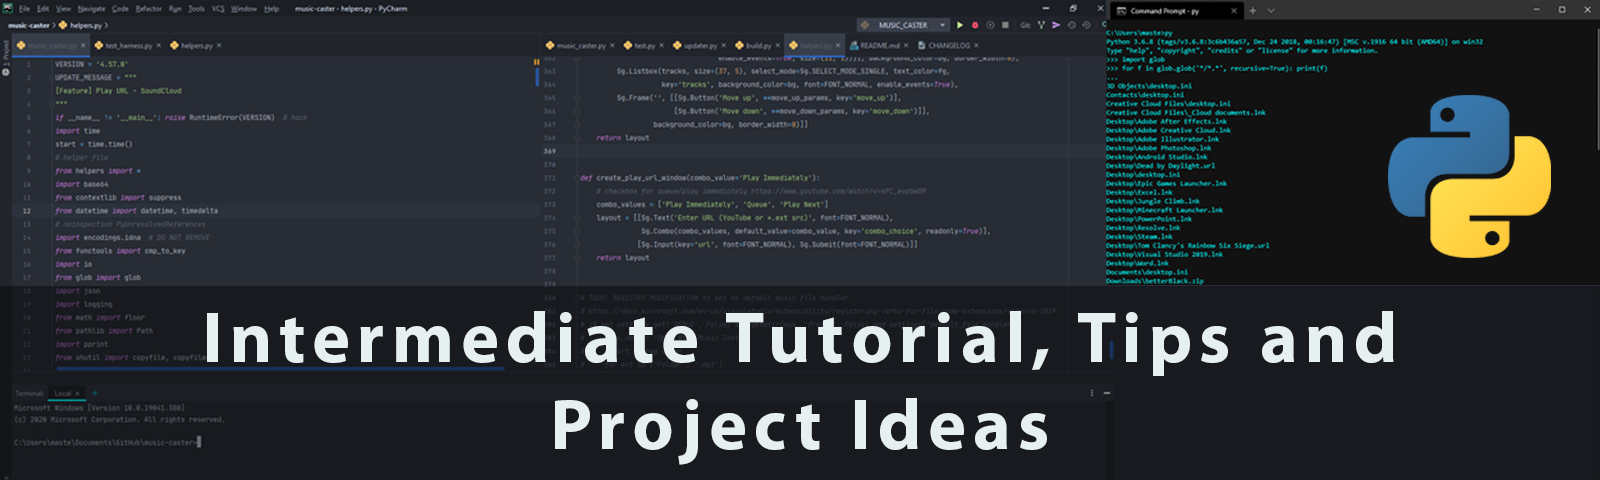Close the left helpers.py tab
The width and height of the screenshot is (1600, 480).
[x=219, y=45]
